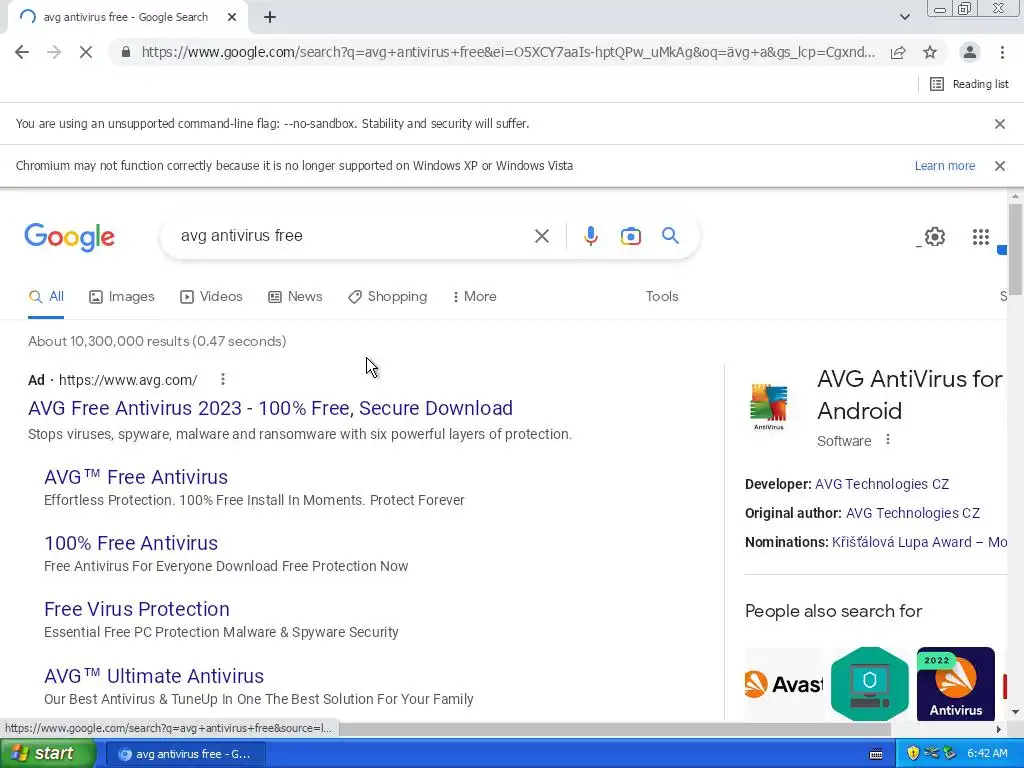Select the All results tab
1024x768 pixels.
(x=46, y=297)
